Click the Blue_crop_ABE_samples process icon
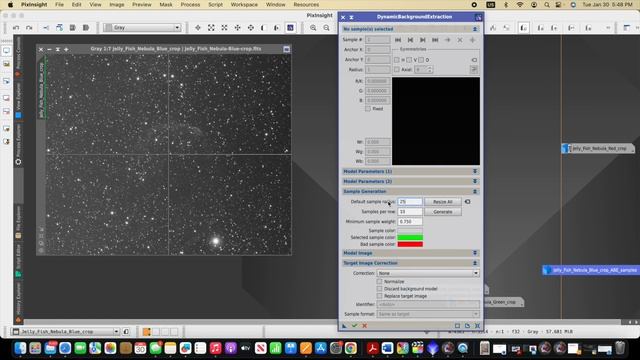The image size is (640, 360). 591,270
